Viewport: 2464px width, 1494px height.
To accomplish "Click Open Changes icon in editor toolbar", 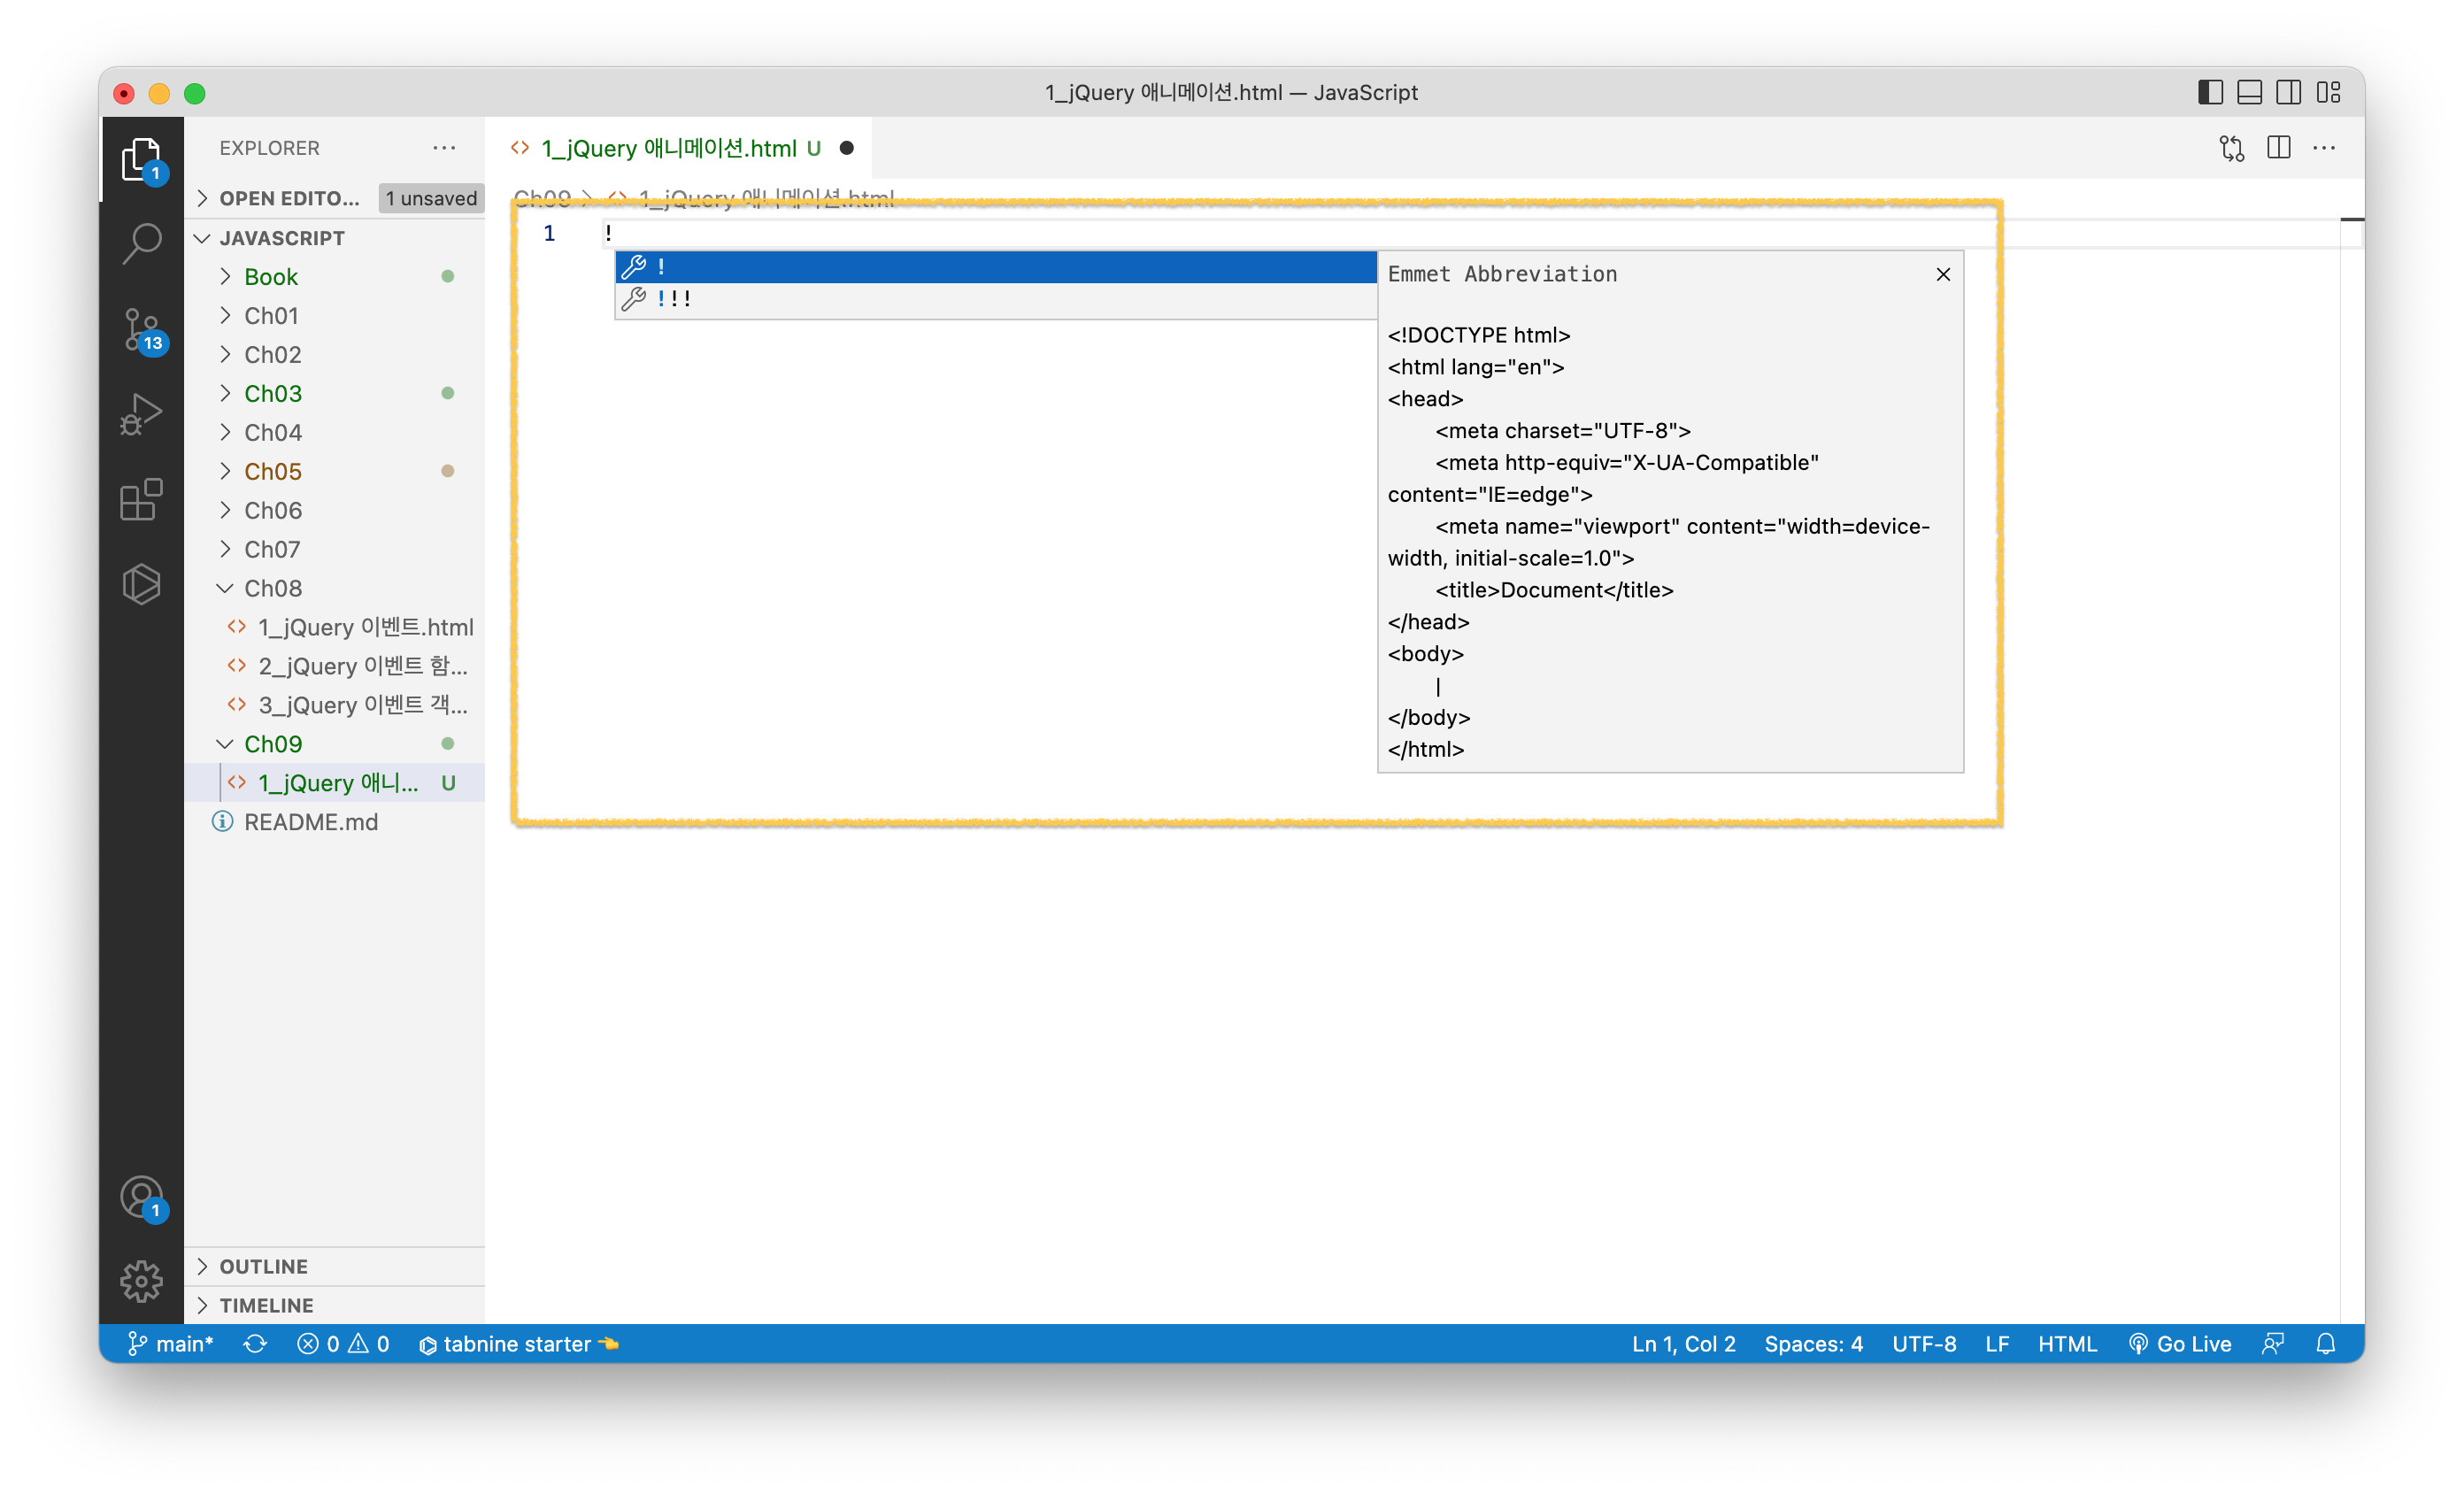I will [x=2231, y=148].
